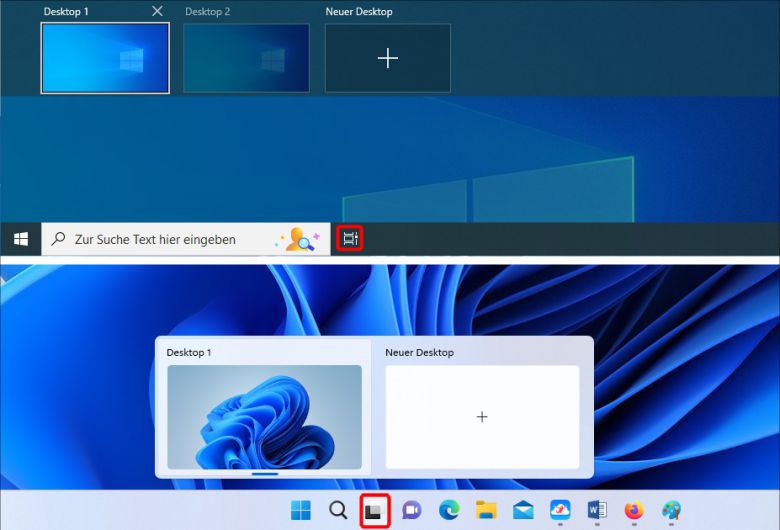Viewport: 780px width, 530px height.
Task: Open Task View on the Windows 10 taskbar
Action: (x=350, y=239)
